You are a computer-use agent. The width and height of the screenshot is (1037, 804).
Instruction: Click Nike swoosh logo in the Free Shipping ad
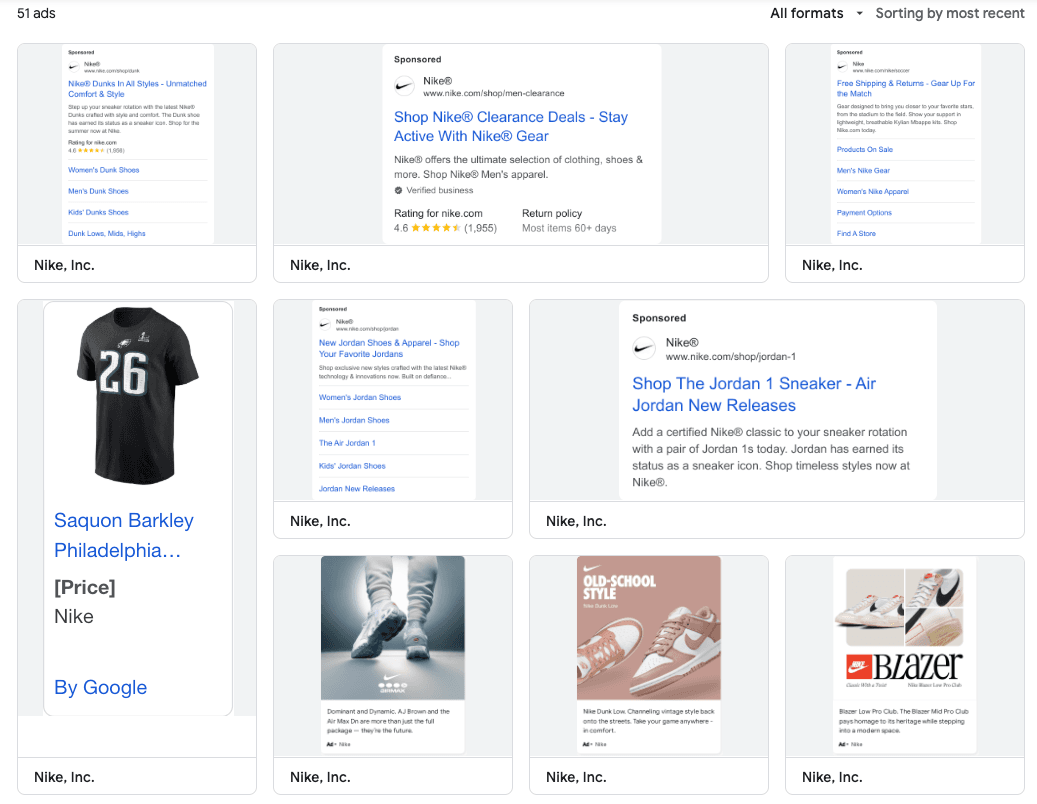[x=843, y=67]
